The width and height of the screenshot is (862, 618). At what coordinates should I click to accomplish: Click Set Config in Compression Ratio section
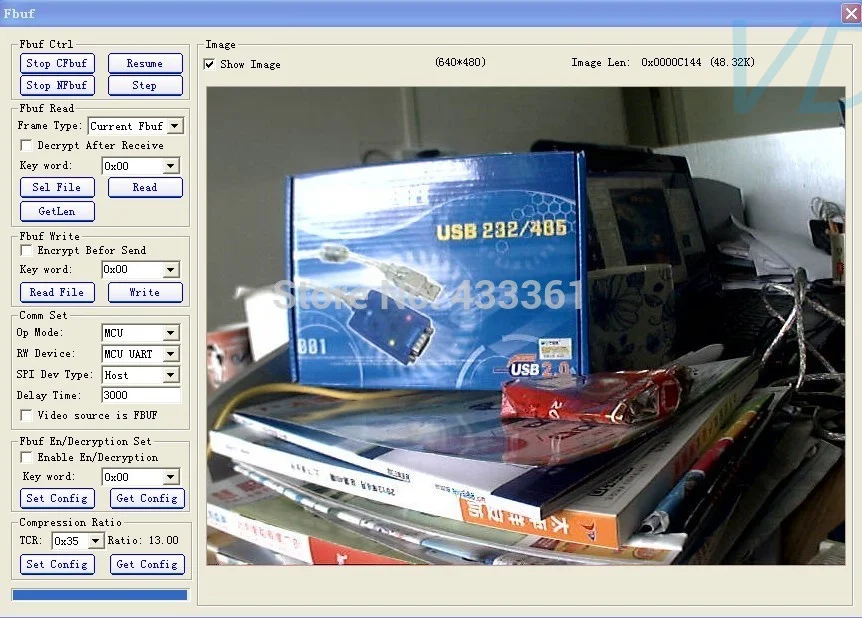point(57,564)
